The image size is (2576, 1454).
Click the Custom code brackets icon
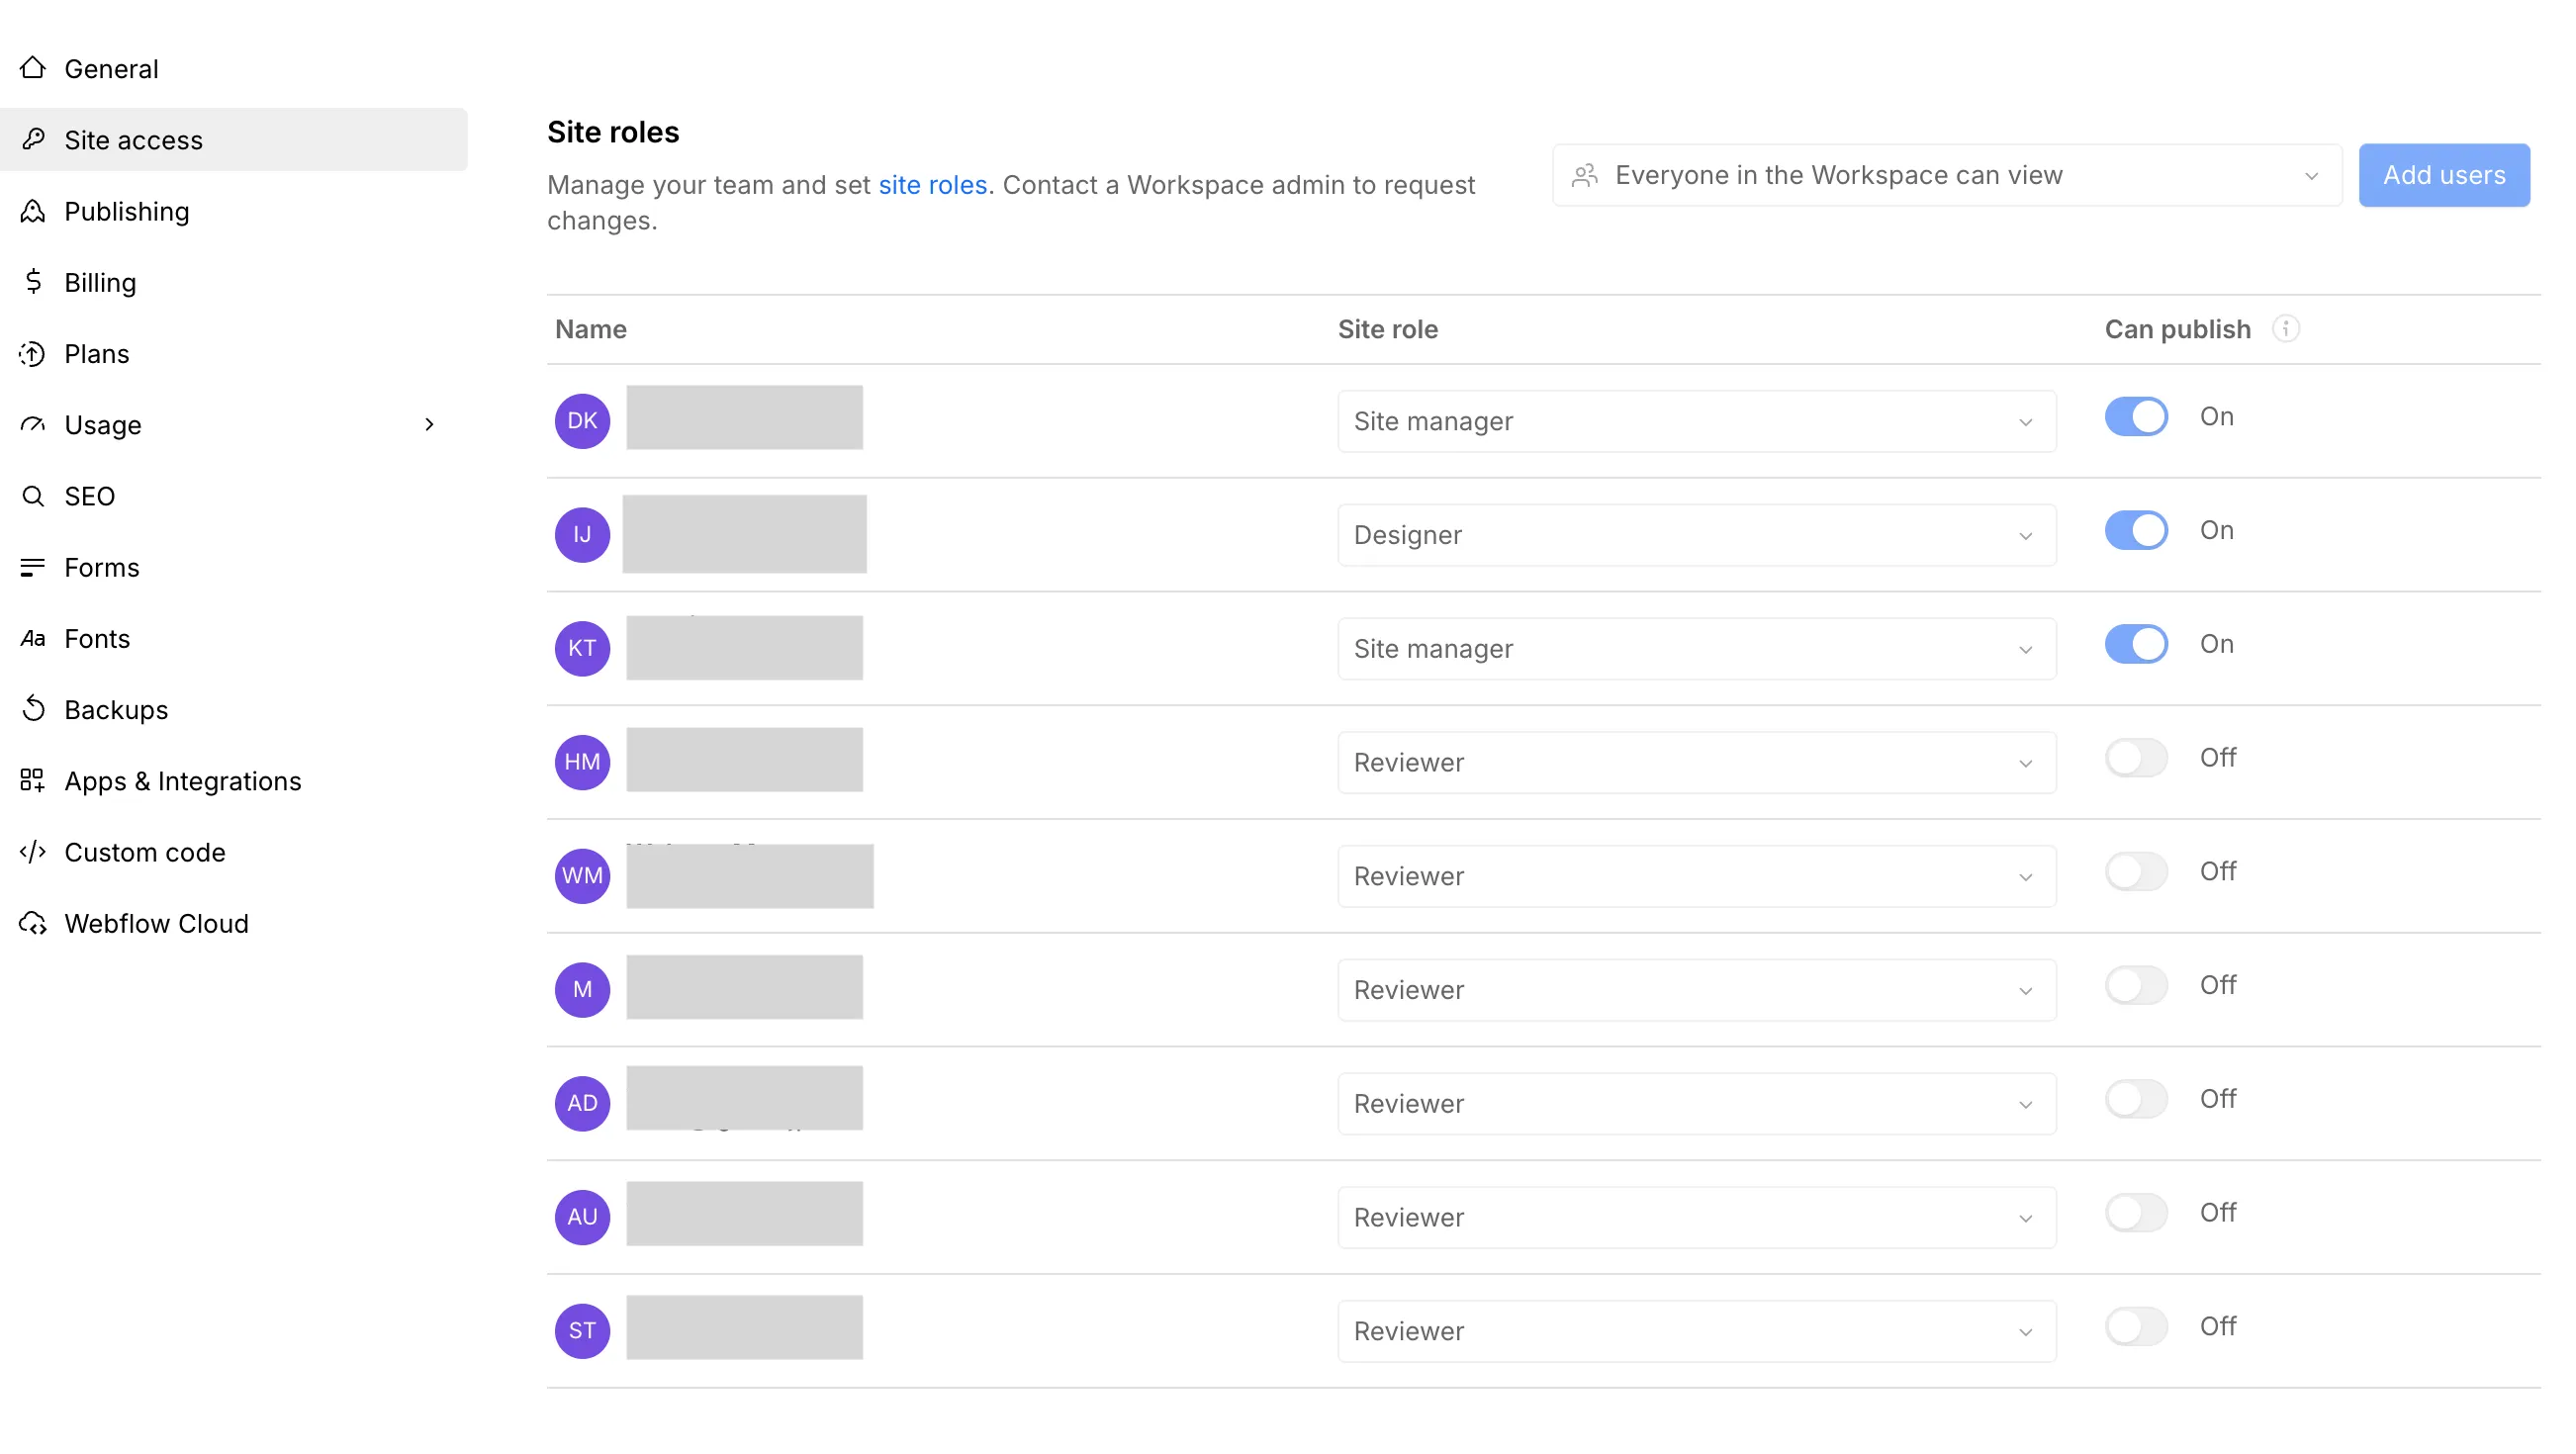[x=33, y=852]
